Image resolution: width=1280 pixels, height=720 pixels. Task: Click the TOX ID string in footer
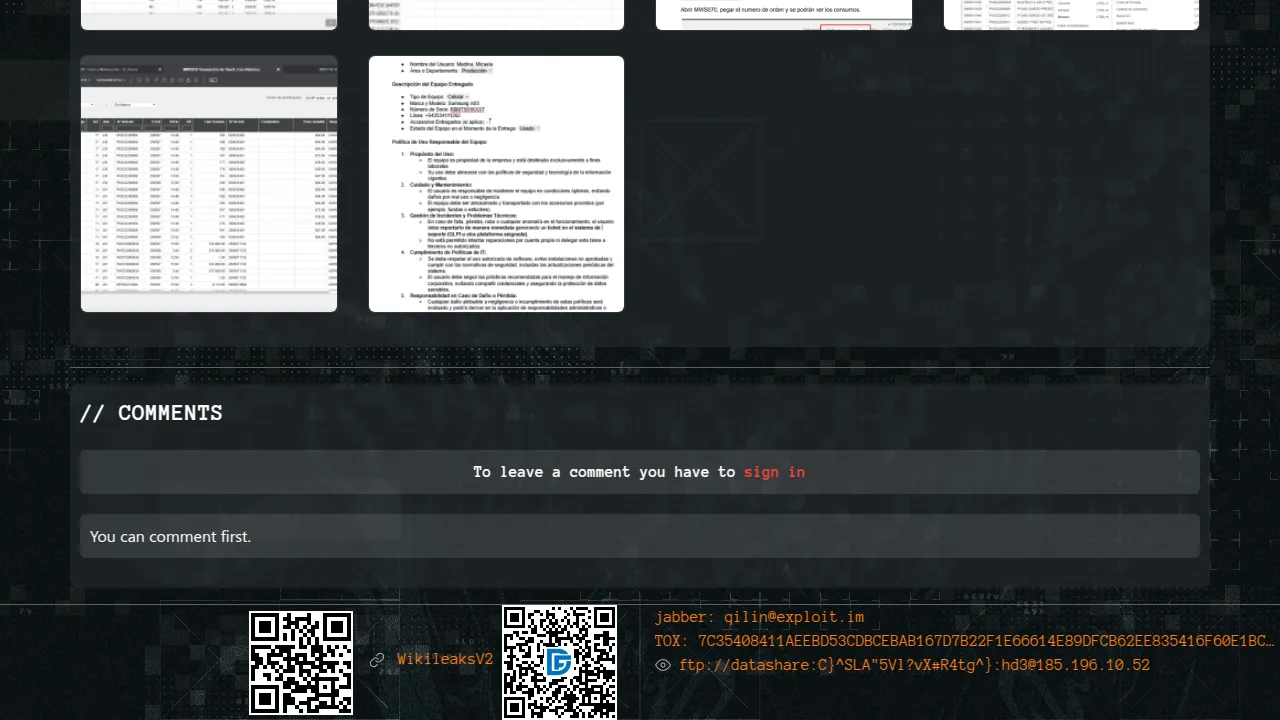pyautogui.click(x=985, y=641)
